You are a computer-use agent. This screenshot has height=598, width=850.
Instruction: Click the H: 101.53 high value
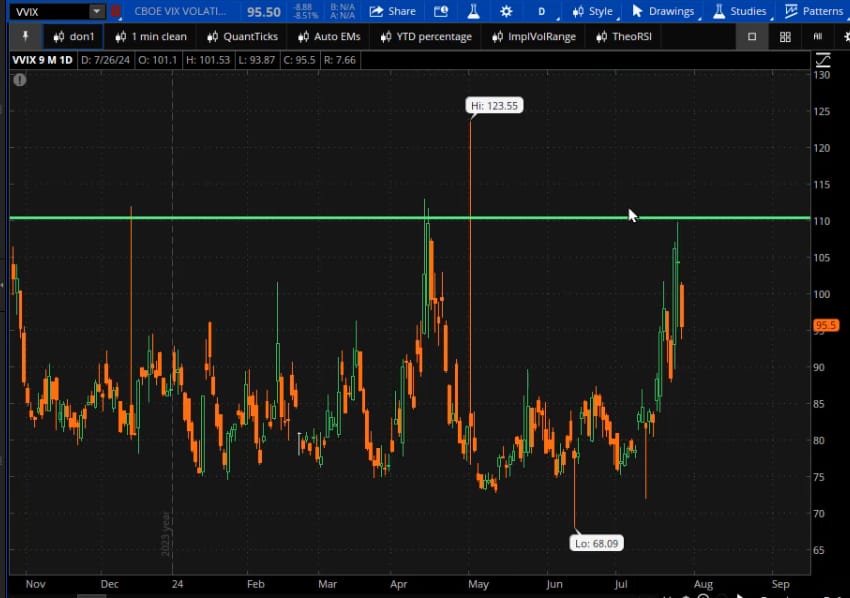coord(208,60)
